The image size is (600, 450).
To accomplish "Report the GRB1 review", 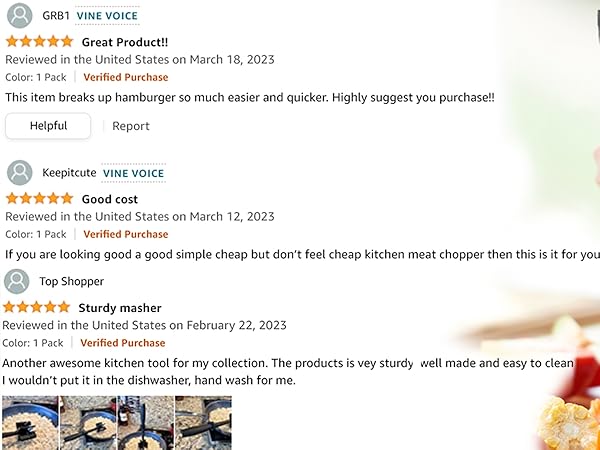I will pyautogui.click(x=130, y=126).
